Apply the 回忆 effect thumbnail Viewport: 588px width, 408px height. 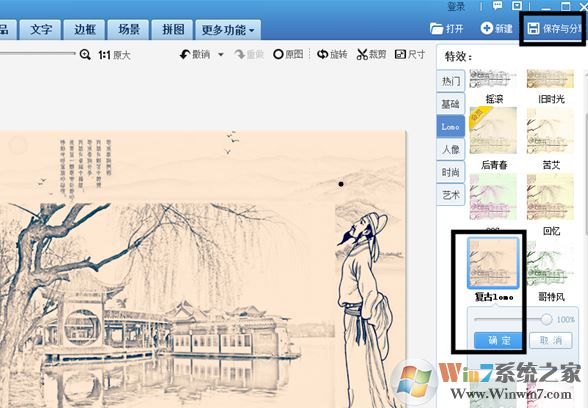coord(550,196)
